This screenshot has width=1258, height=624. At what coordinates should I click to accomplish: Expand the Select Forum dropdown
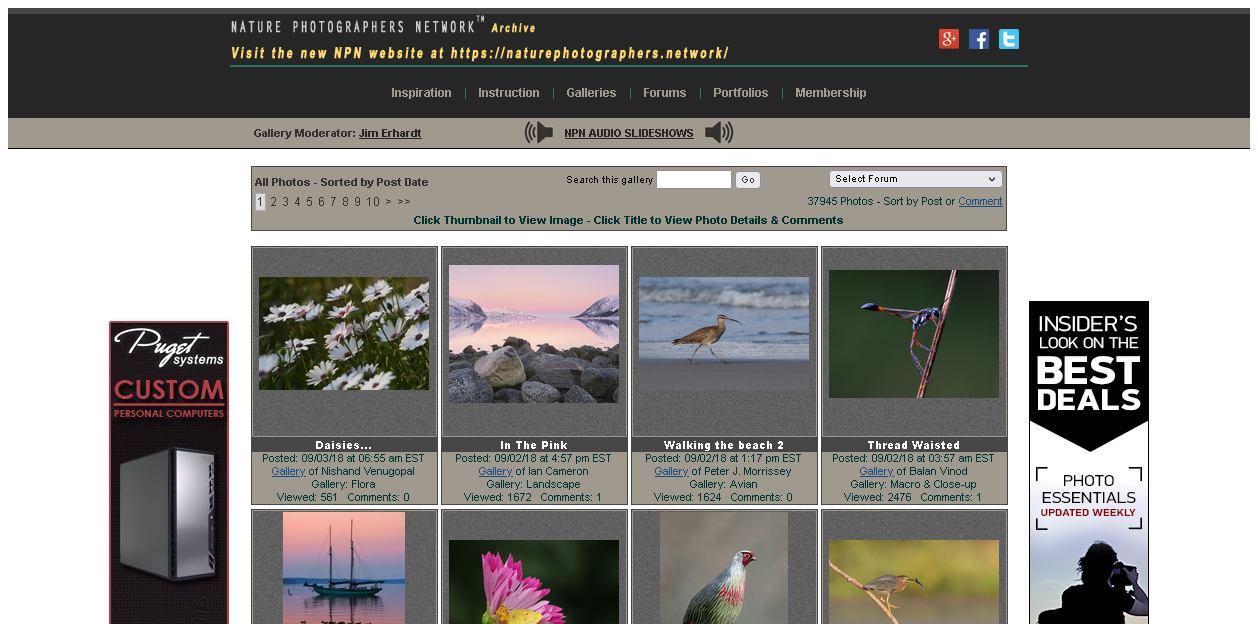tap(915, 179)
